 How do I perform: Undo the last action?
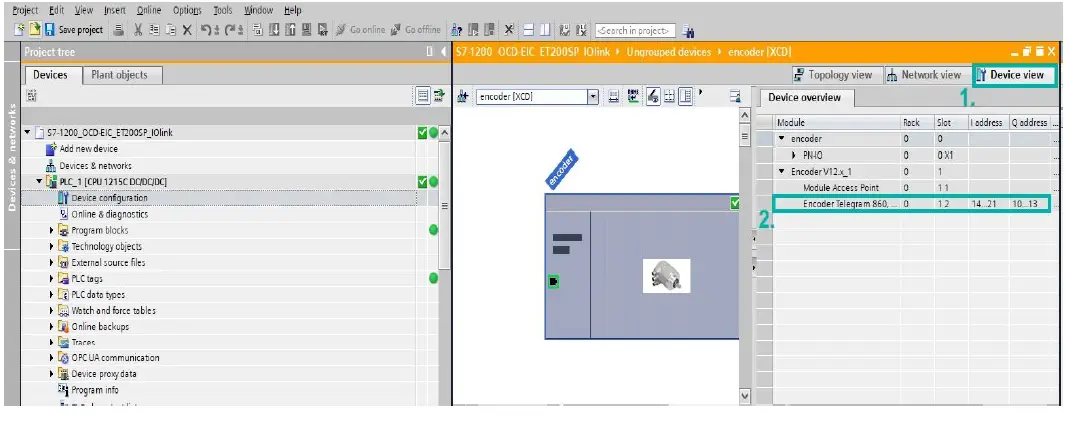[x=207, y=29]
